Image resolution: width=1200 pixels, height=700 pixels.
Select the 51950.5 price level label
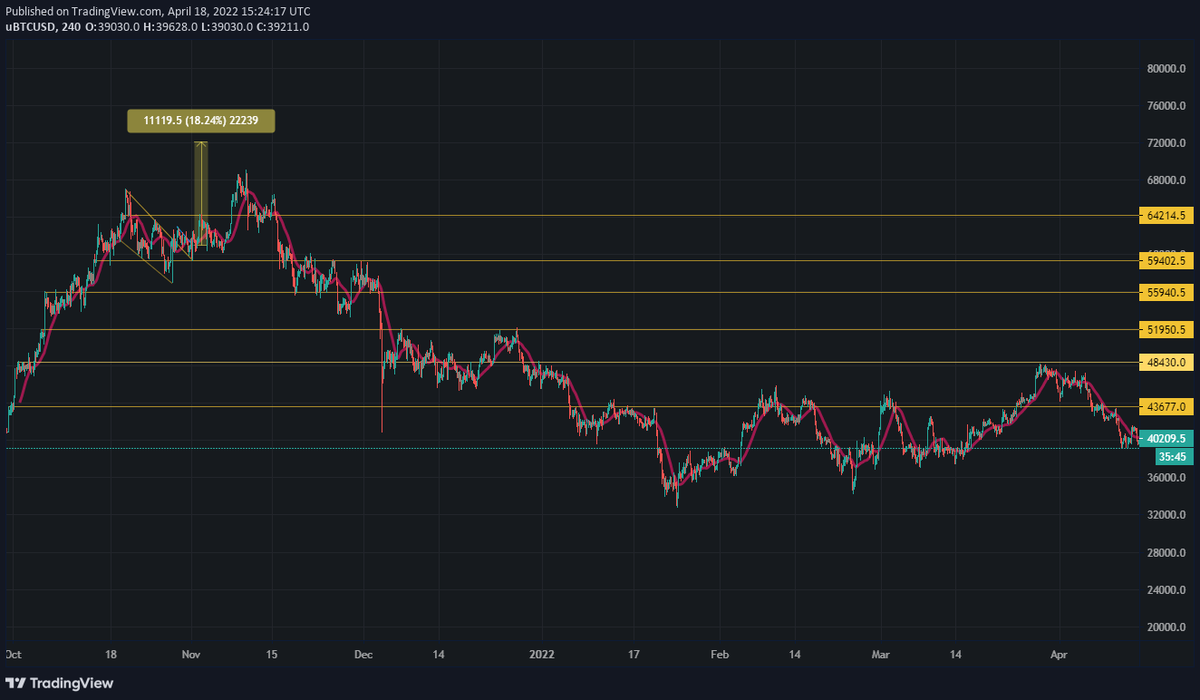1167,329
